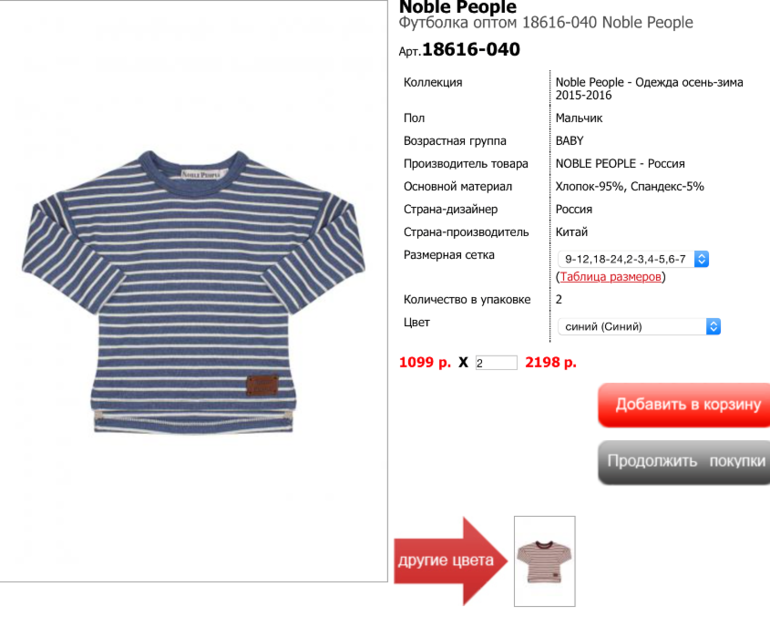
Task: Focus the quantity input field
Action: coord(496,363)
